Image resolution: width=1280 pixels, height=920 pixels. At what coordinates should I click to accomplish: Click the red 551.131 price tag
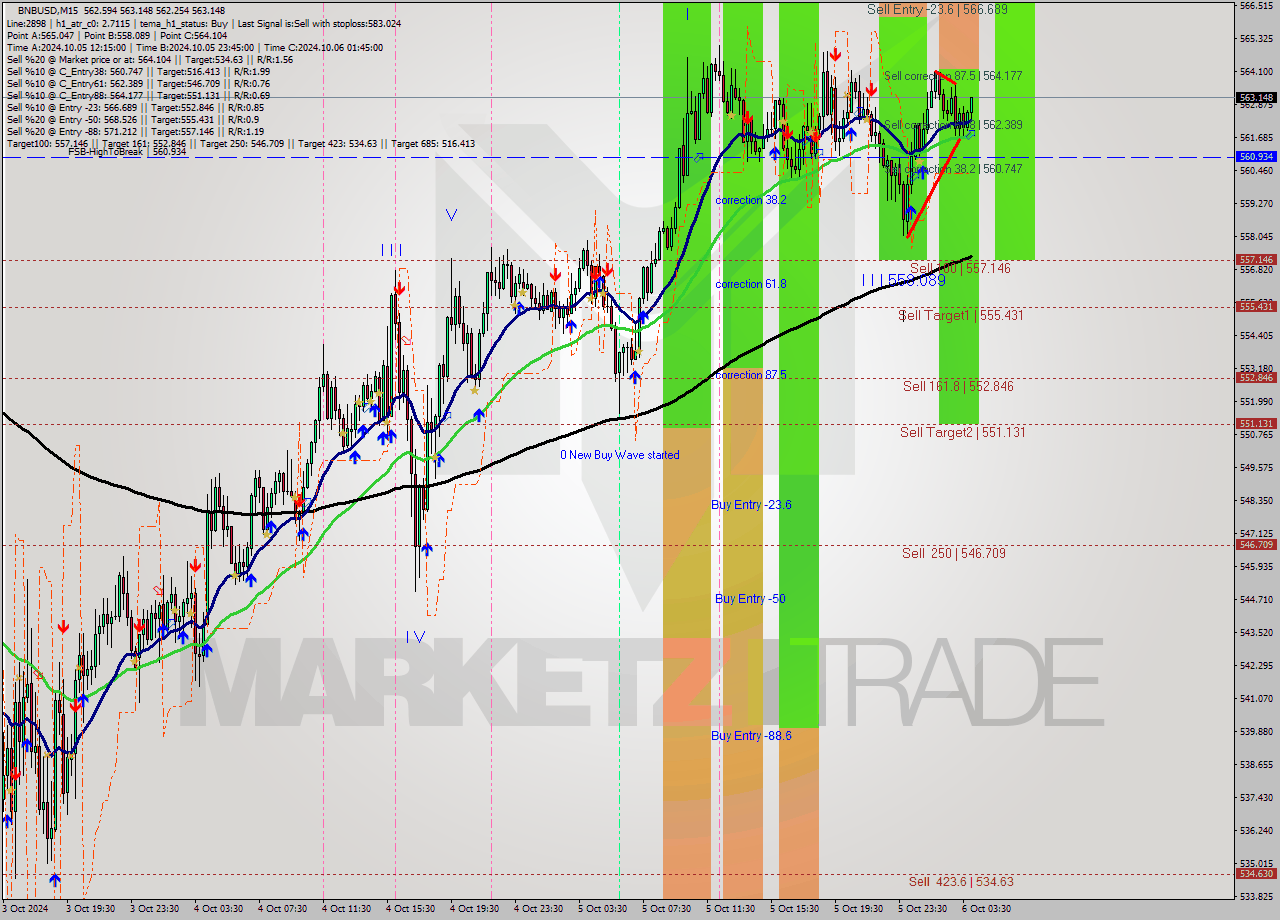(1256, 424)
